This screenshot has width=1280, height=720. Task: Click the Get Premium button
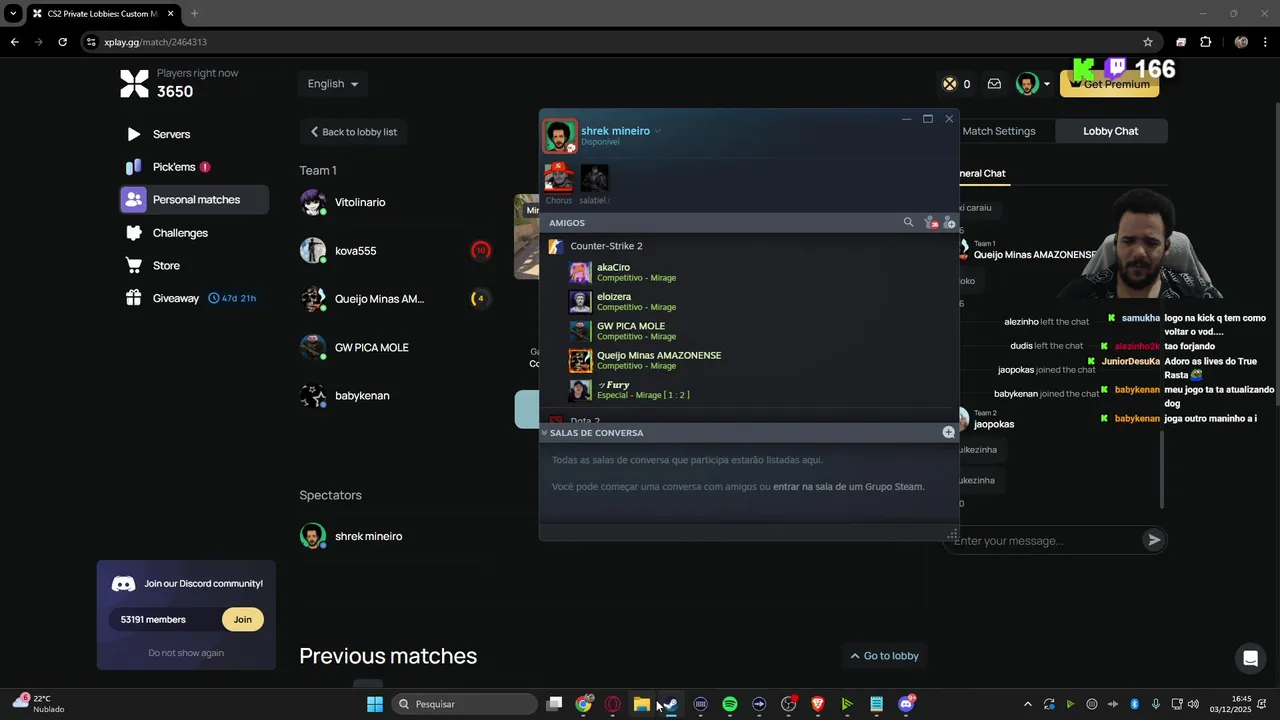tap(1109, 84)
